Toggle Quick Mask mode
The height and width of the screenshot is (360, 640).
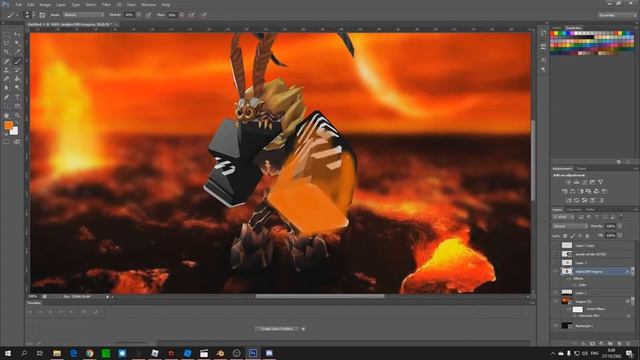click(x=7, y=142)
